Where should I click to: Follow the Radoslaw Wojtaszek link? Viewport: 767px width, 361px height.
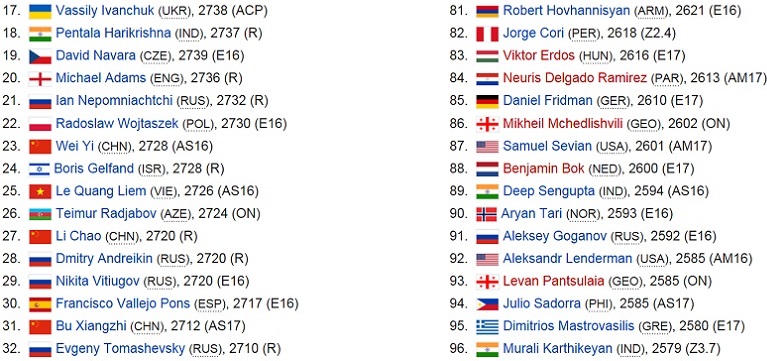click(117, 123)
